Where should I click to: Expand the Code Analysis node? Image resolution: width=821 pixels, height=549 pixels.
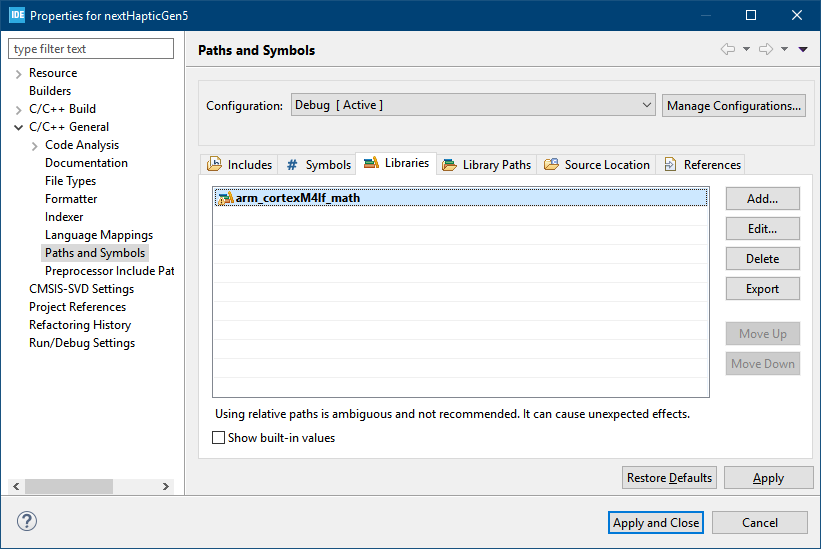point(34,146)
